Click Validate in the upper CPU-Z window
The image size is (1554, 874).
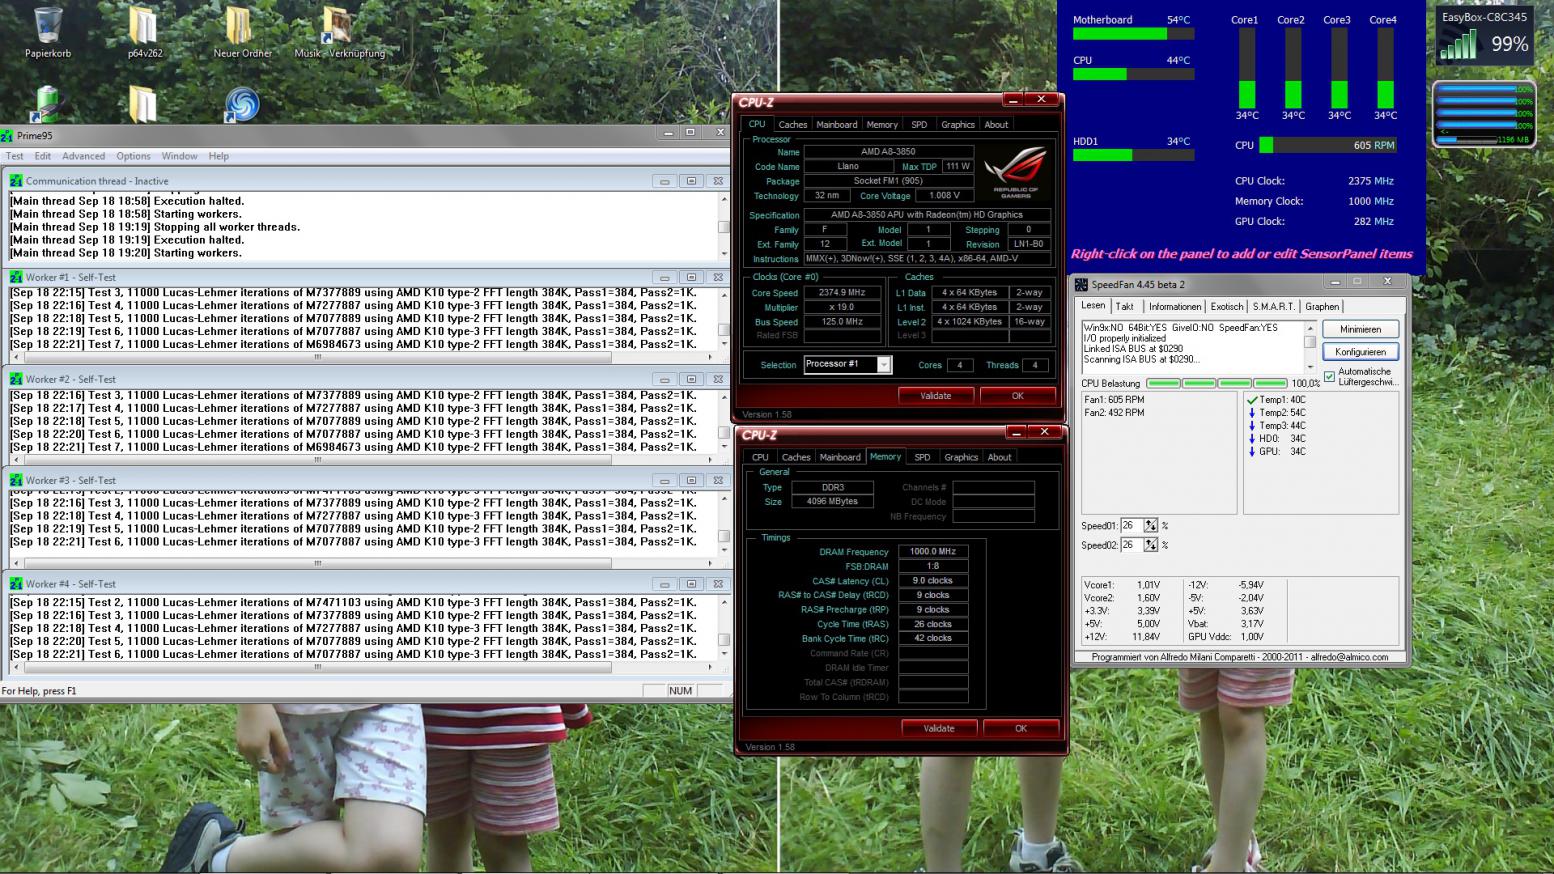pos(936,396)
